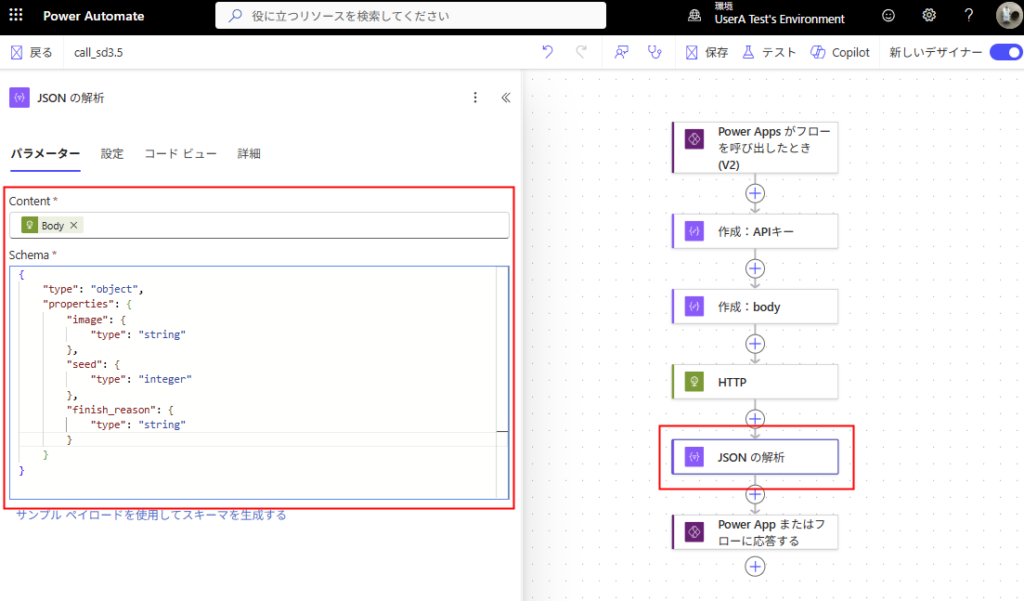Viewport: 1024px width, 601px height.
Task: Toggle the 新しいデザイナー switch
Action: [1005, 52]
